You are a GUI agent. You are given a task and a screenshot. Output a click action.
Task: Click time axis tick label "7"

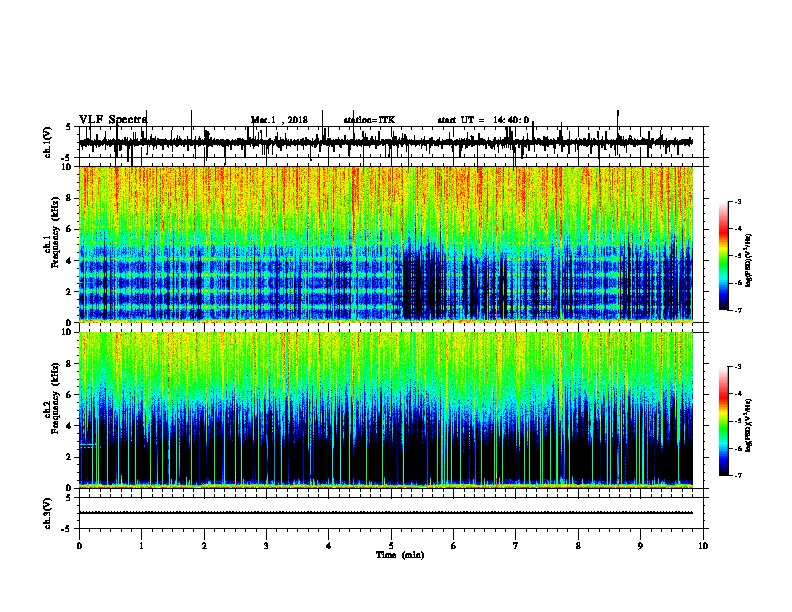pyautogui.click(x=516, y=545)
